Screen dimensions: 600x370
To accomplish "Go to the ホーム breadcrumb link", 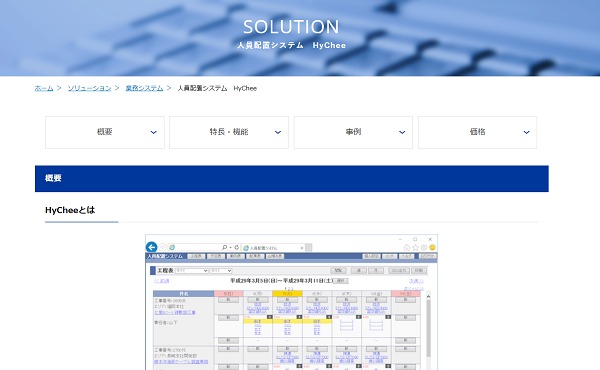I will coord(44,88).
